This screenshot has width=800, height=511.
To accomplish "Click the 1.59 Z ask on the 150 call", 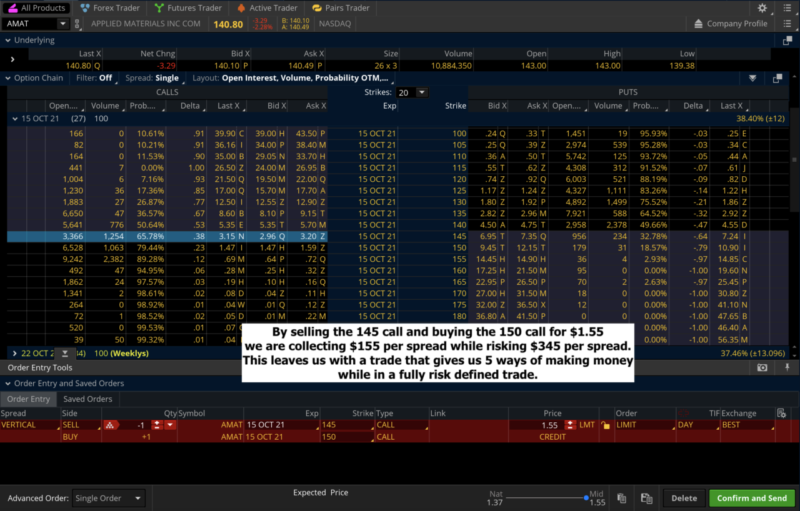I will [312, 248].
